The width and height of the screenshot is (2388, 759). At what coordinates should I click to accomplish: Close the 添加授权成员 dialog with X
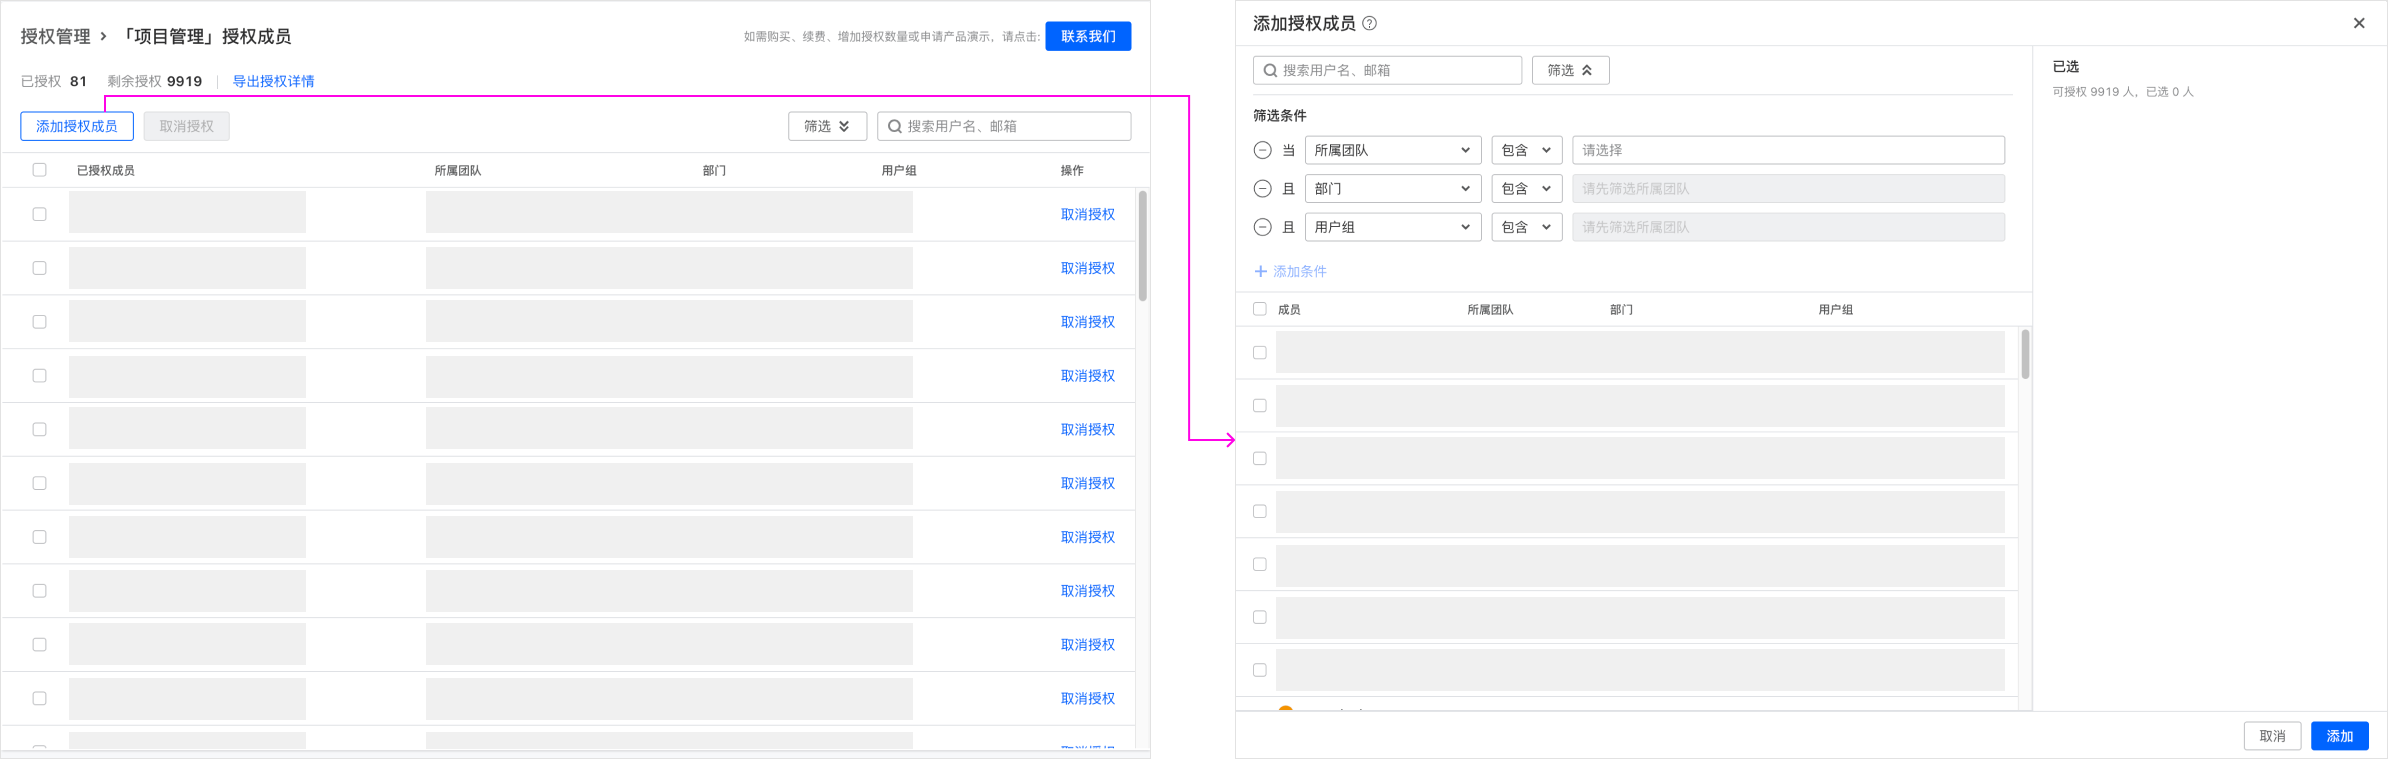2359,23
